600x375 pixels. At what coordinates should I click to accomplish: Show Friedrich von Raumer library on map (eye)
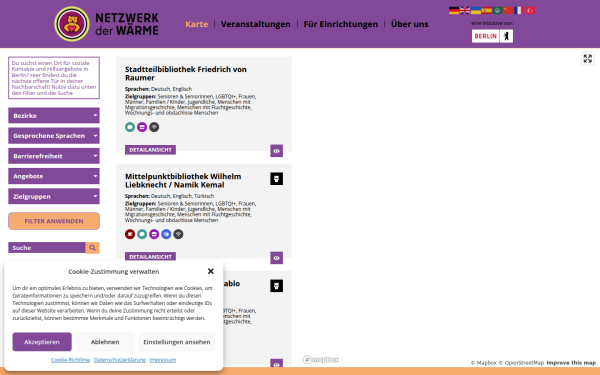coord(276,151)
